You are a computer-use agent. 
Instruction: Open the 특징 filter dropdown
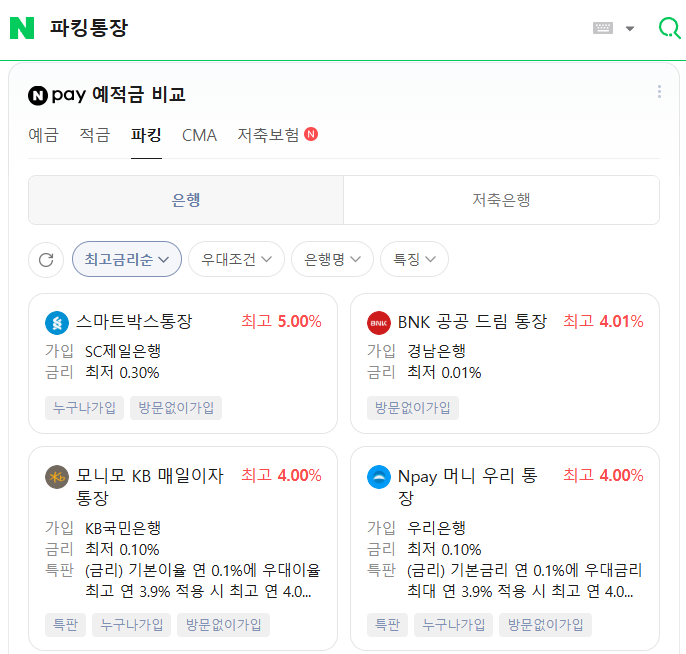[x=414, y=259]
